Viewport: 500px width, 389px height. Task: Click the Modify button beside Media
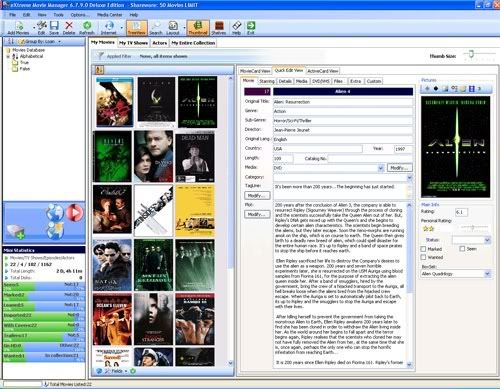click(400, 168)
